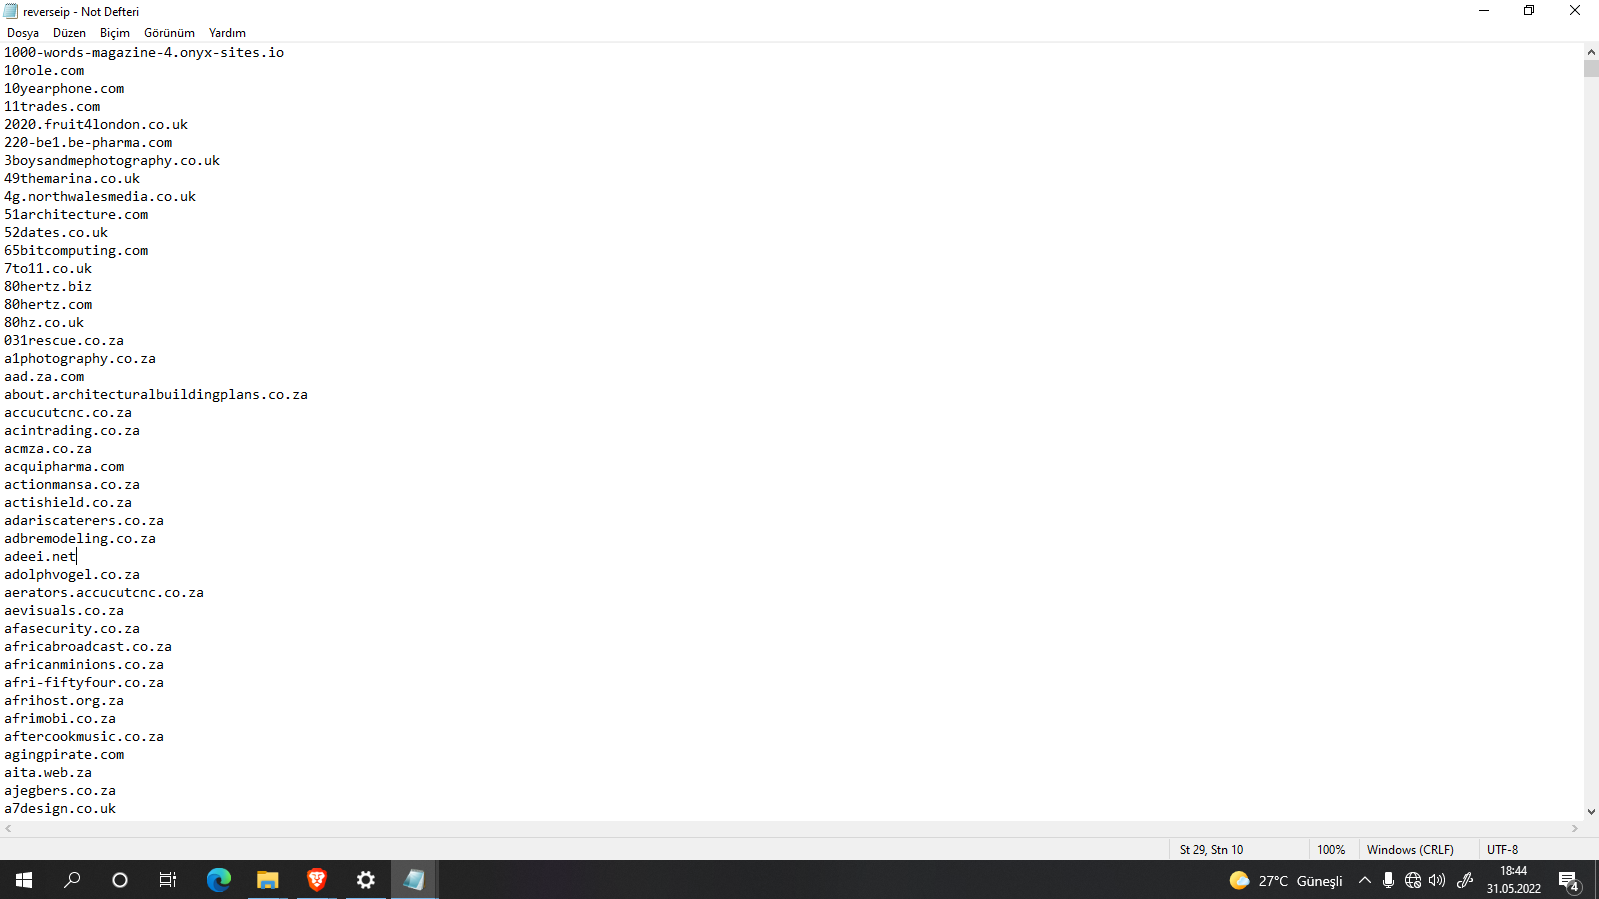Click line '1000-words-magazine-4.onyx-sites.io'
This screenshot has height=899, width=1599.
pos(144,53)
